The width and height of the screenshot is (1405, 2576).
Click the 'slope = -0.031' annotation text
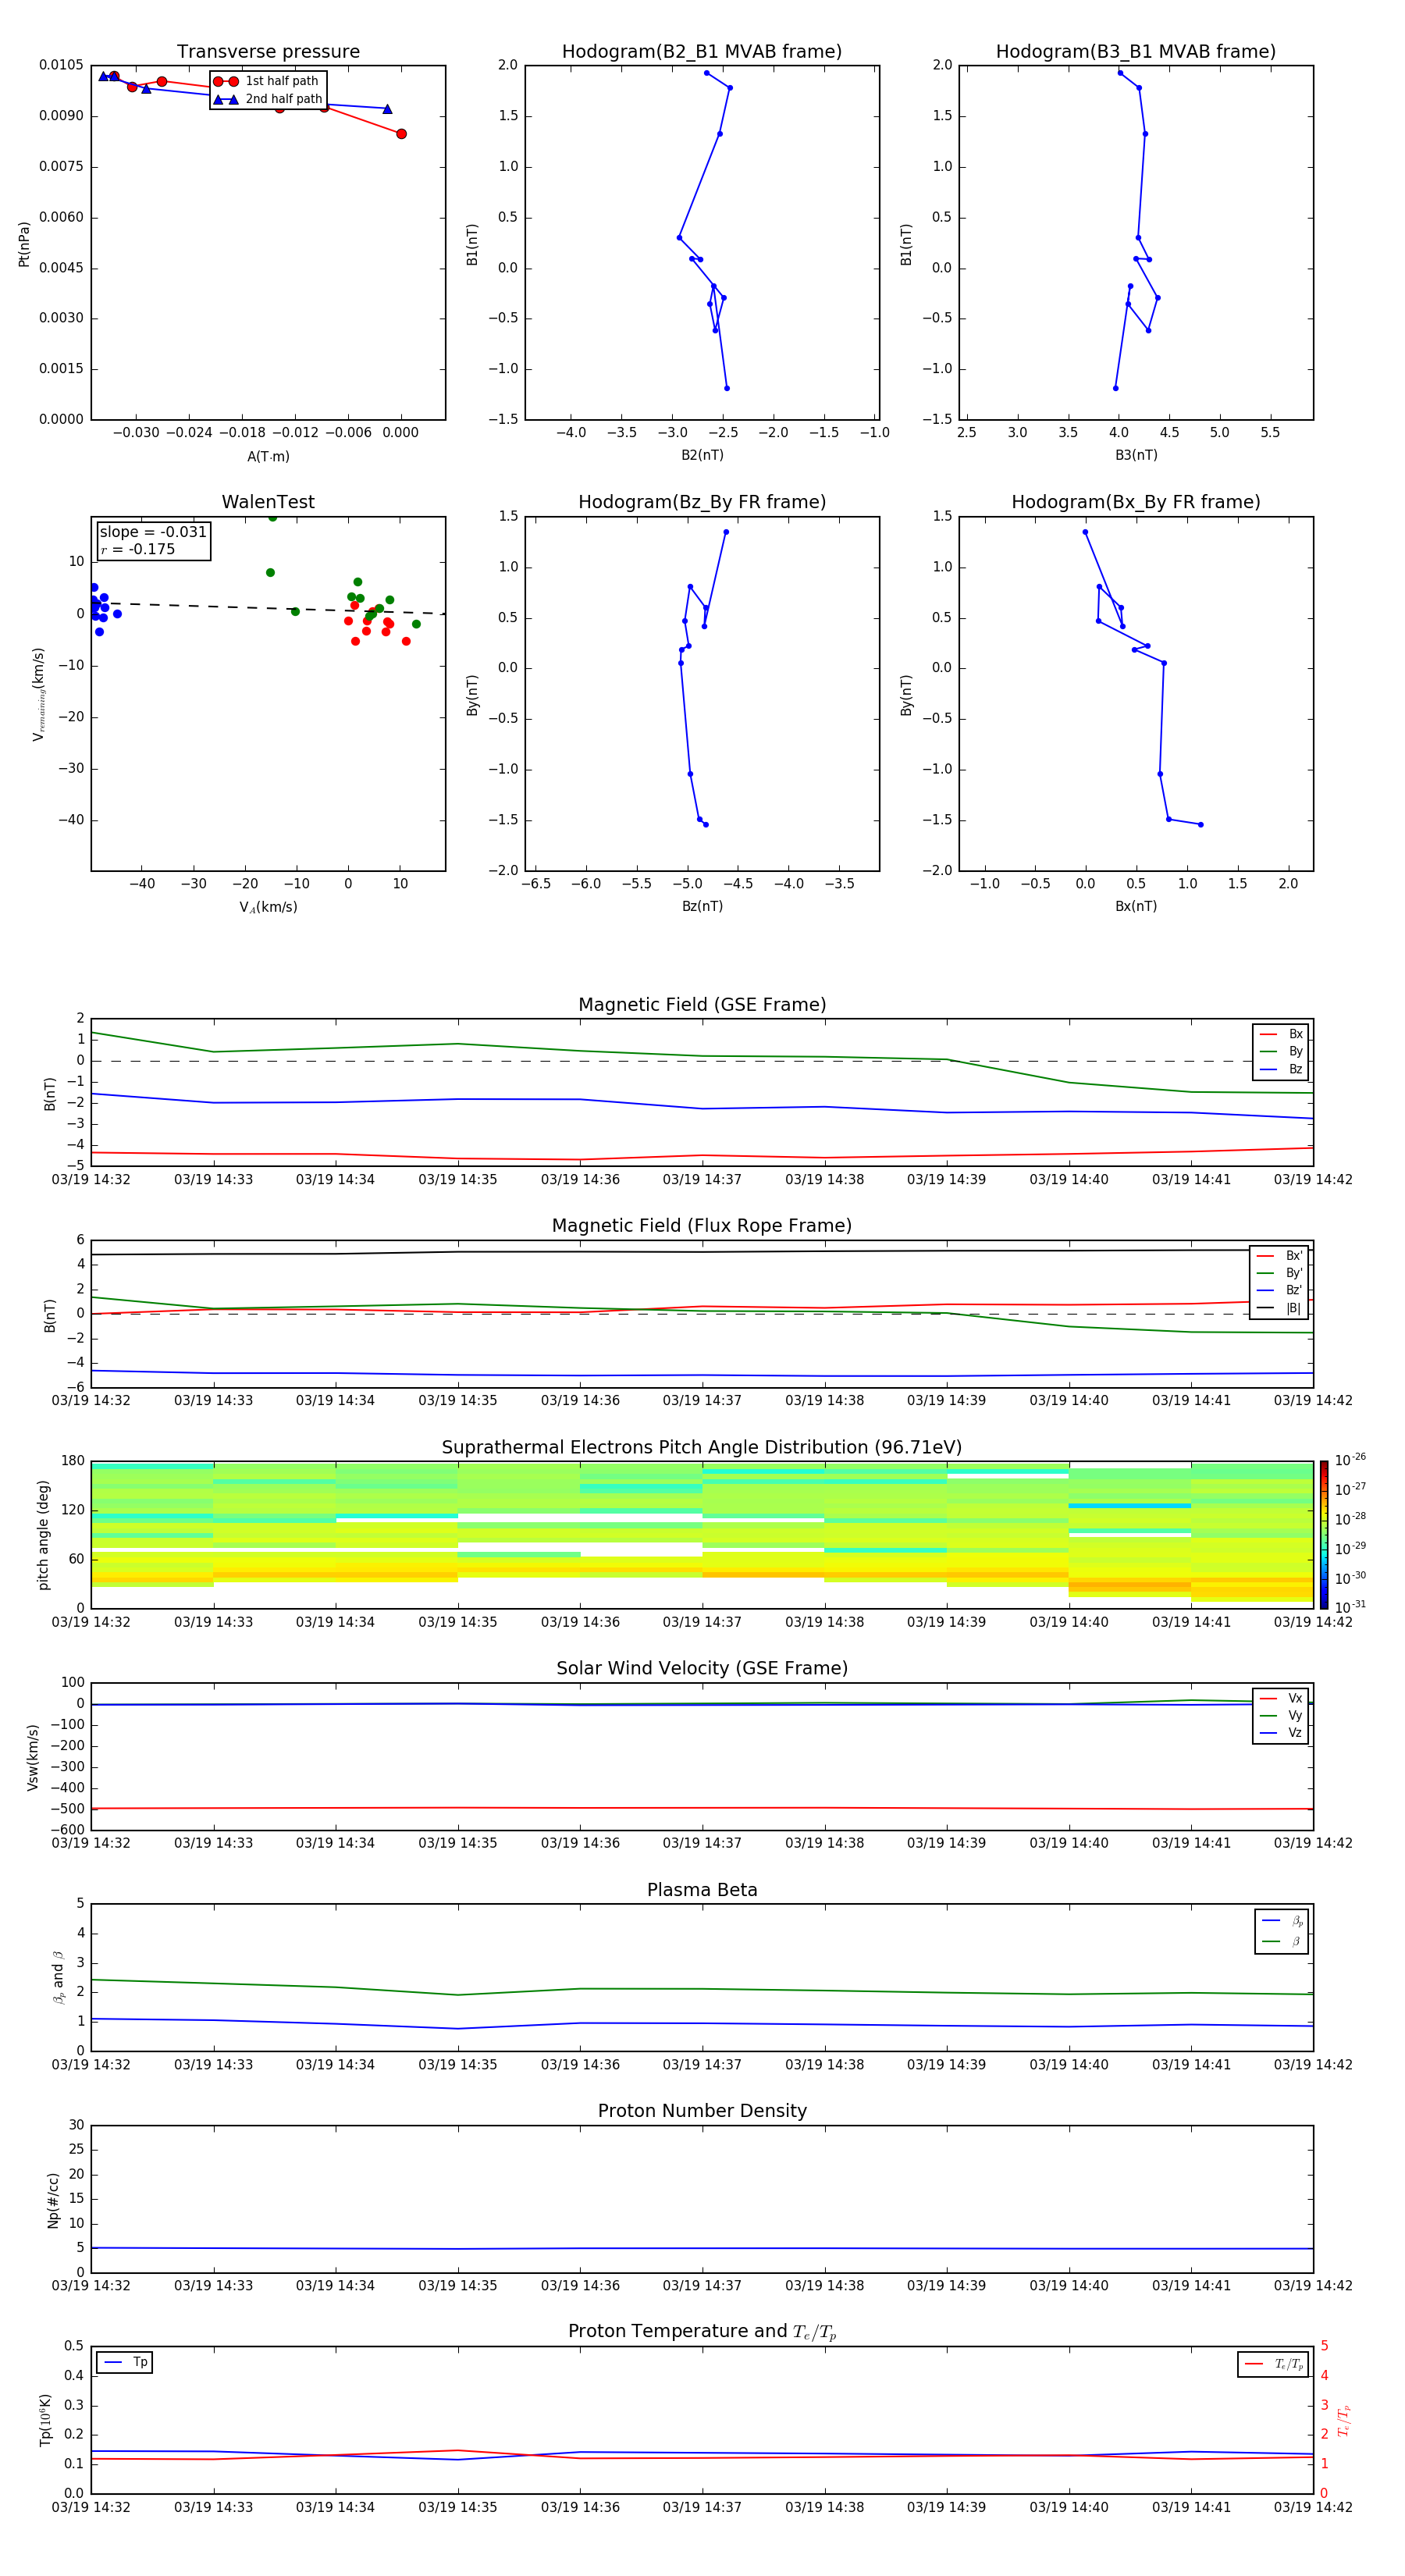point(153,532)
